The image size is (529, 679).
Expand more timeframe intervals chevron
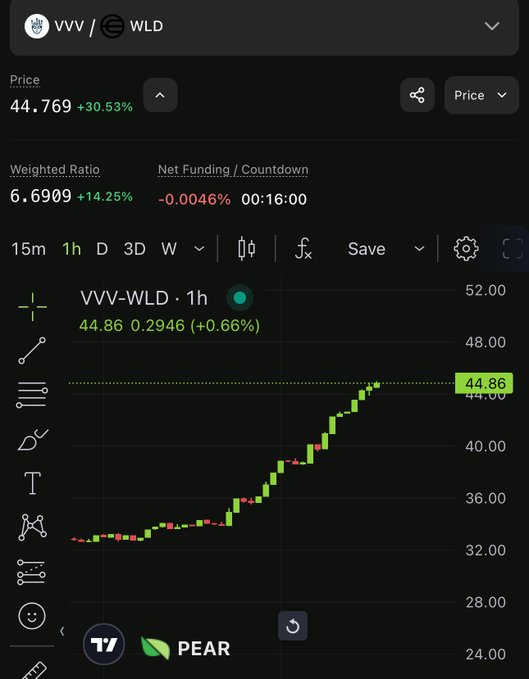[x=199, y=249]
